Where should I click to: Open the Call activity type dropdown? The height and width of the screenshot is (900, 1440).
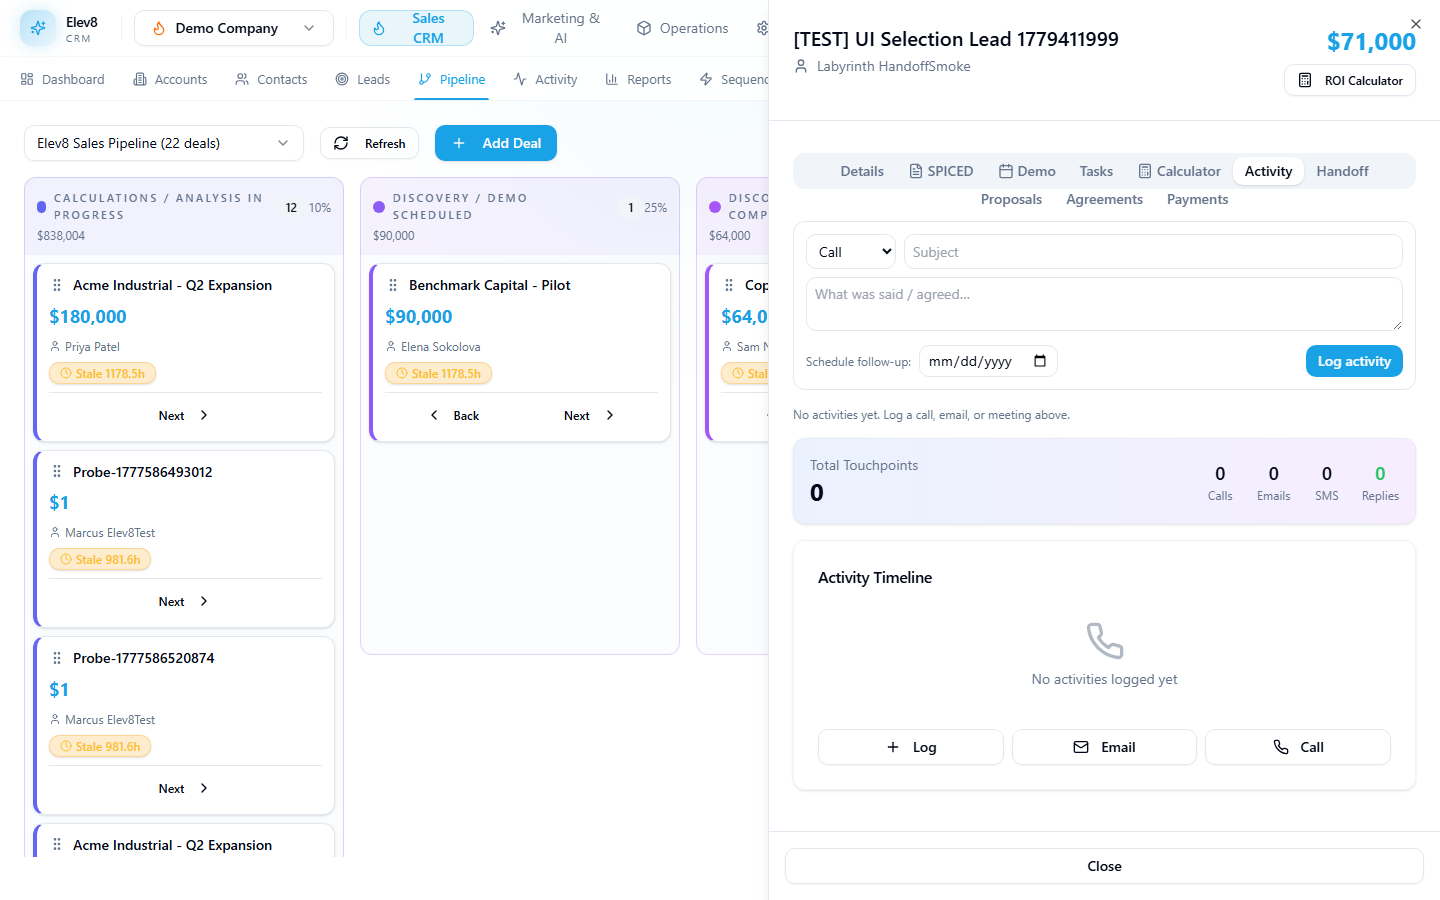pos(851,252)
